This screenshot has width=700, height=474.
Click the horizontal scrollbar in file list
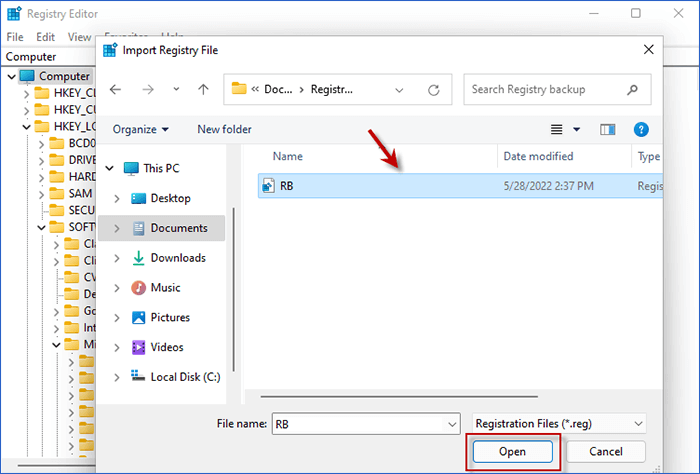point(399,396)
